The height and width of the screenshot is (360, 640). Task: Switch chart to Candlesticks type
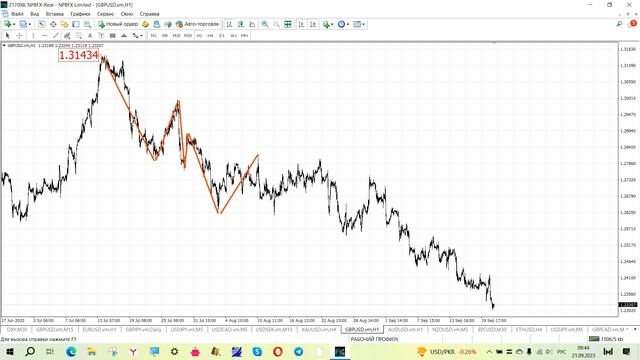coord(241,24)
